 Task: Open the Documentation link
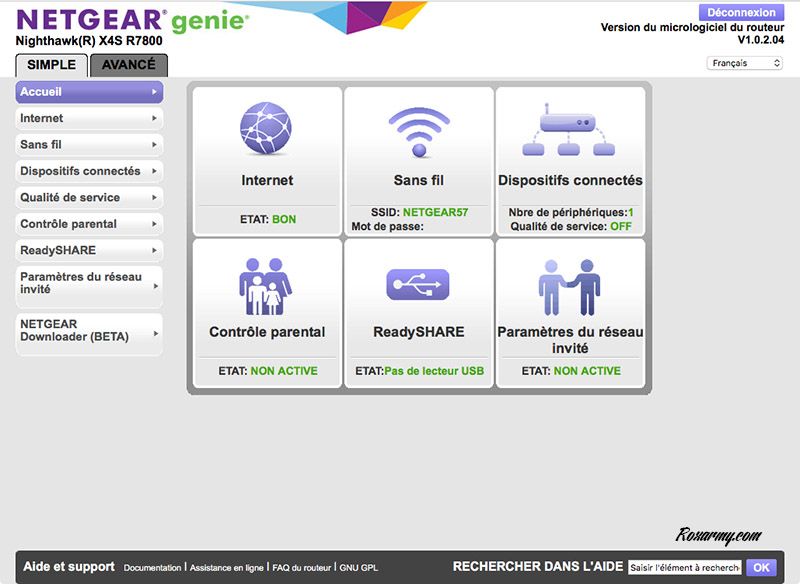pyautogui.click(x=152, y=568)
